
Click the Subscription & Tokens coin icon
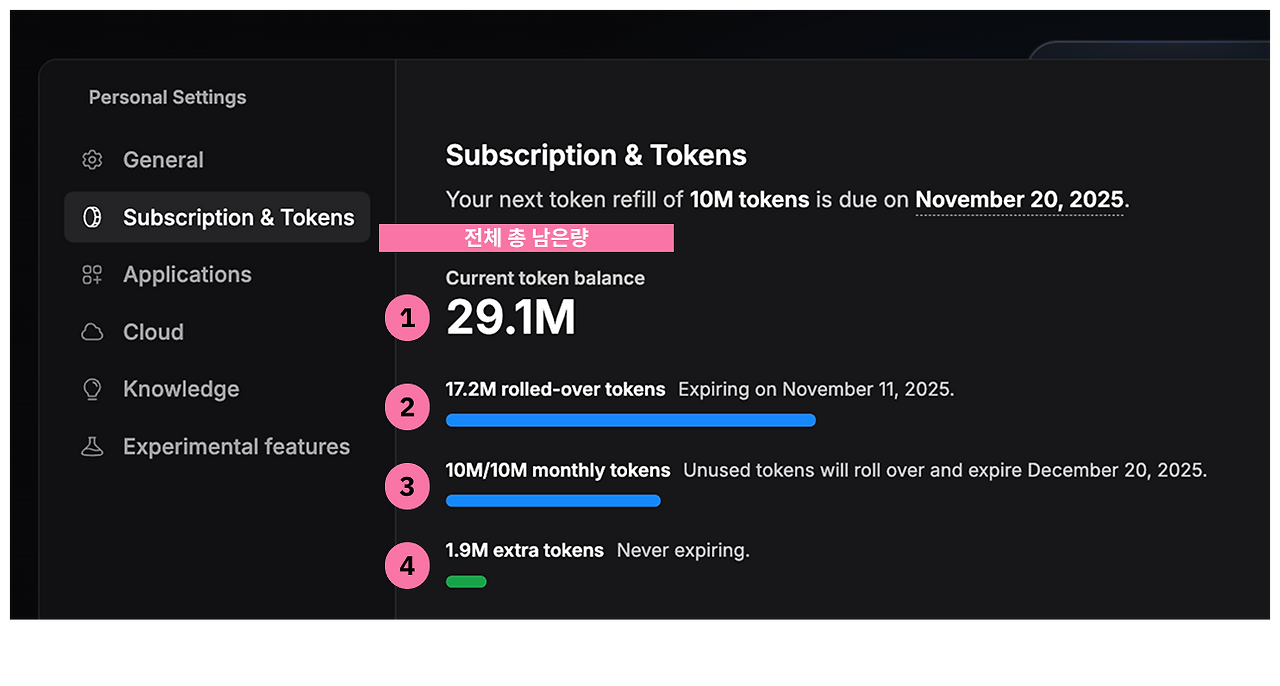coord(92,218)
